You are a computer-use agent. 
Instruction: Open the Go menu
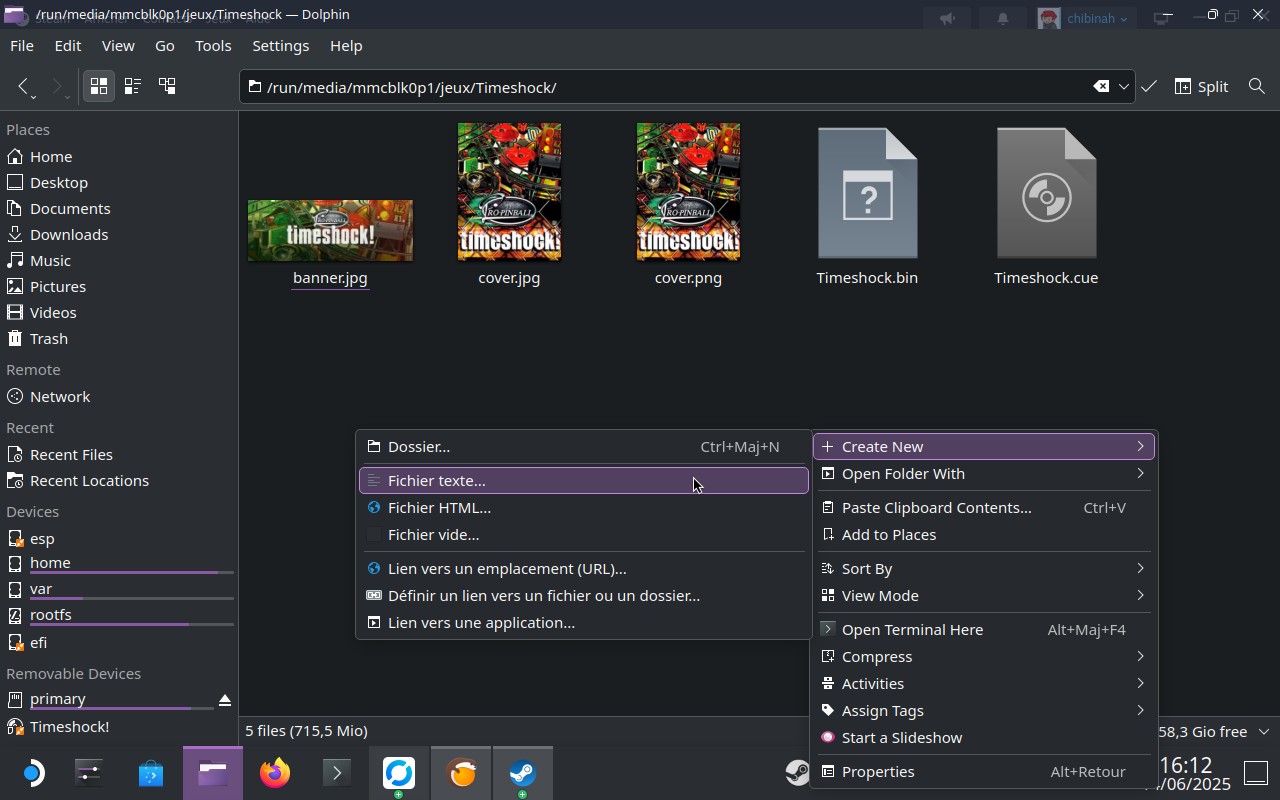(165, 46)
